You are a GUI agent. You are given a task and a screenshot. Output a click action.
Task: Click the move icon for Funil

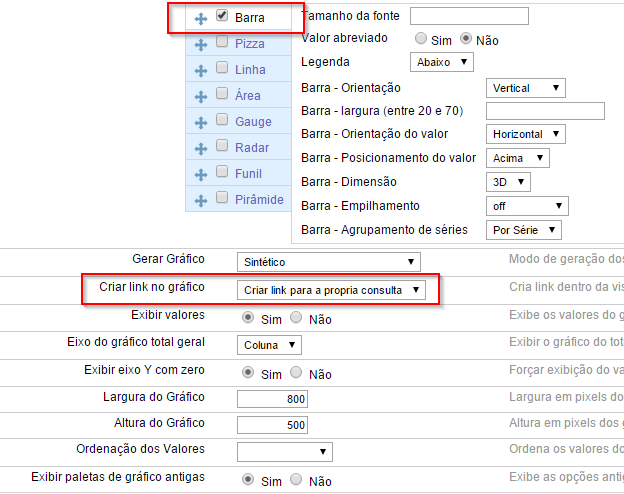pos(201,173)
